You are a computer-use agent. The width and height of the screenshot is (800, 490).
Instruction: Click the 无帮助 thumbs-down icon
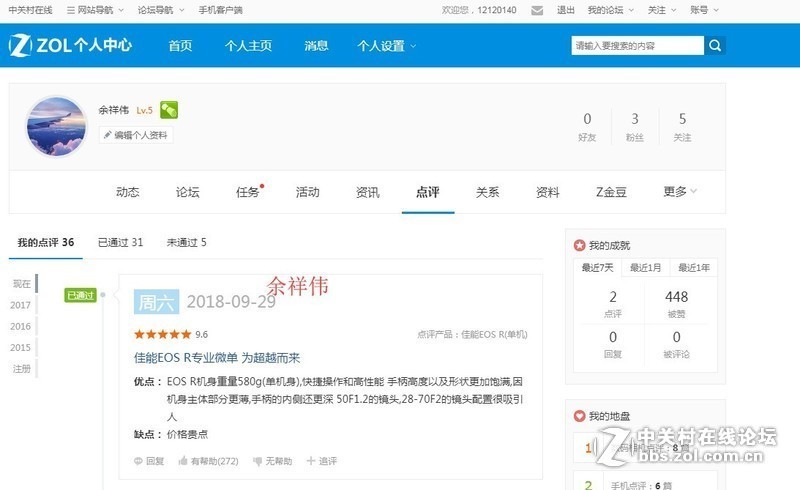pos(258,461)
